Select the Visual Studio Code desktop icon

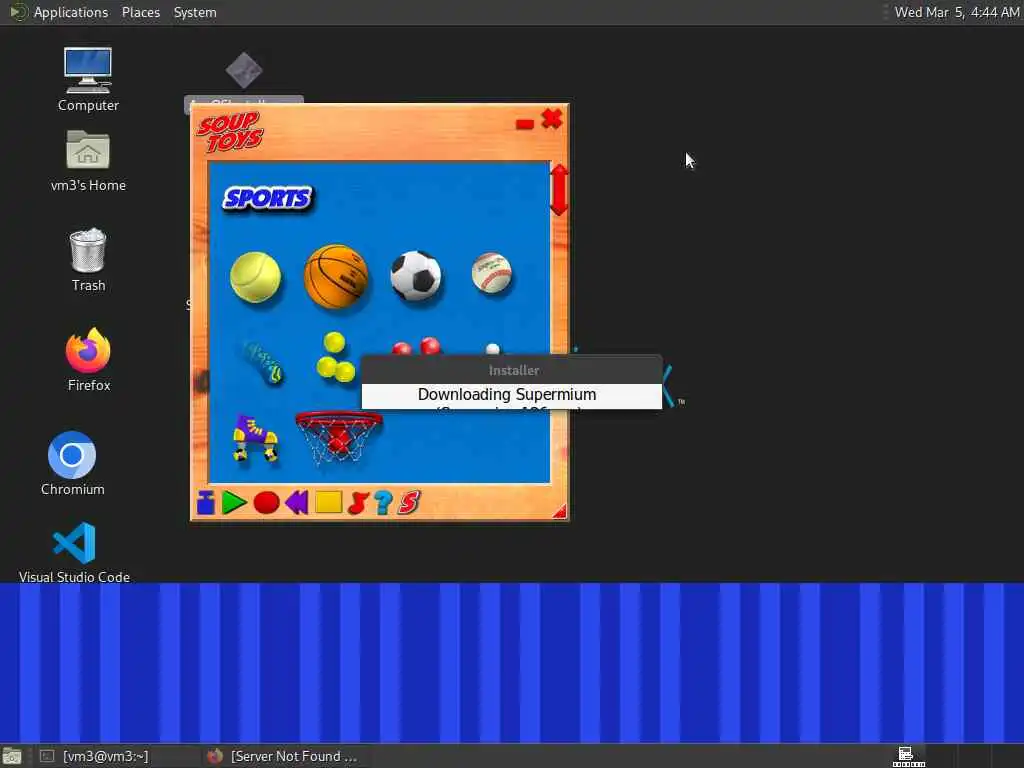74,552
